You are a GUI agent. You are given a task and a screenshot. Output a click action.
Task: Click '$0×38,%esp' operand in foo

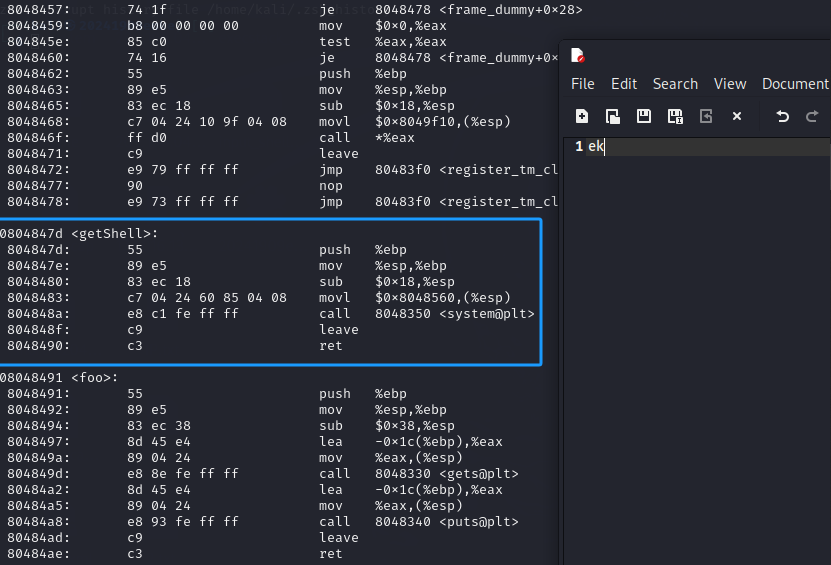click(x=414, y=426)
